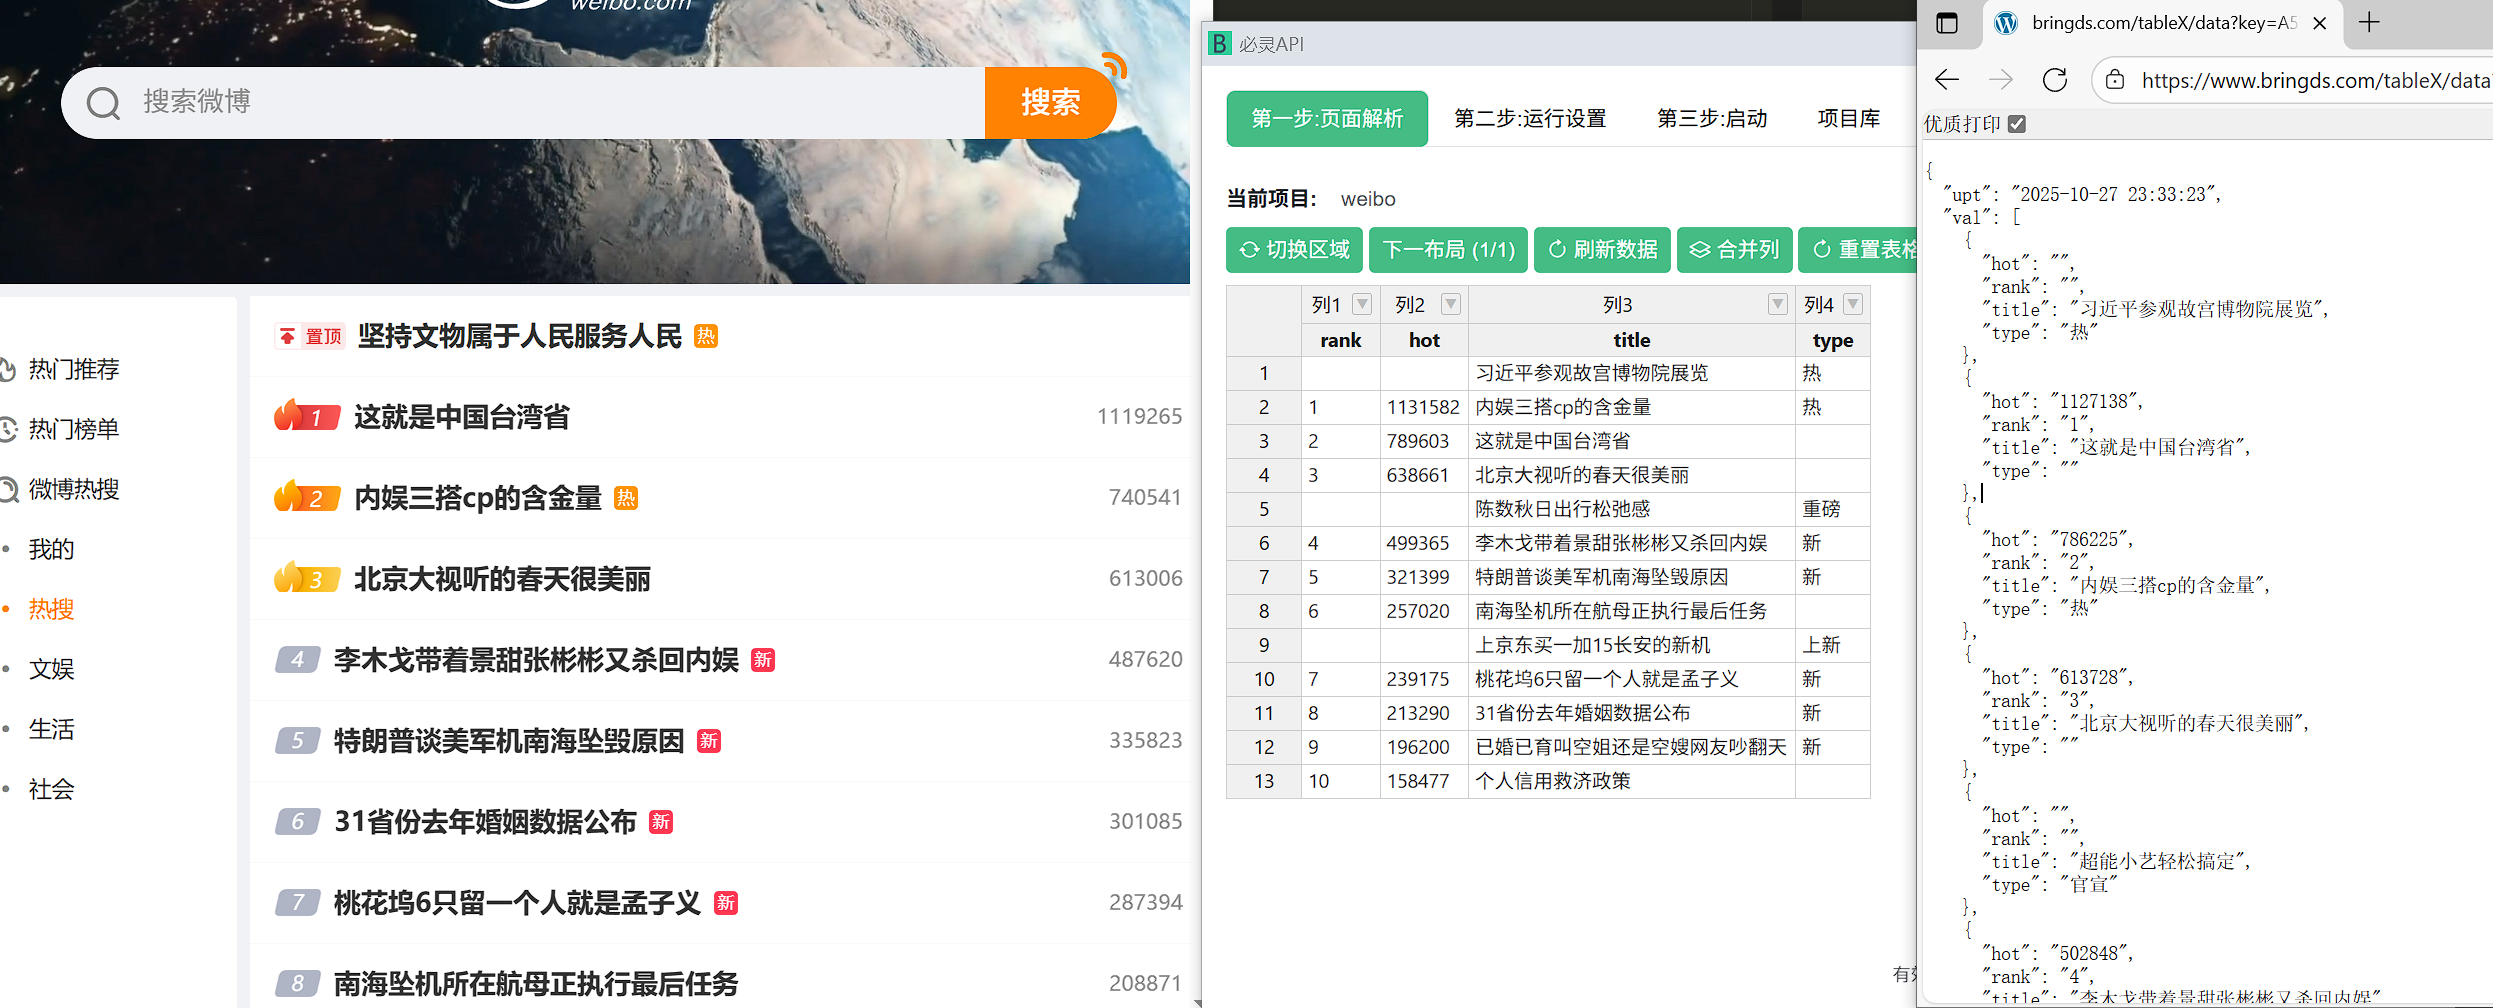Viewport: 2493px width, 1008px height.
Task: Click the orange 搜索 button on Weibo
Action: tap(1050, 102)
